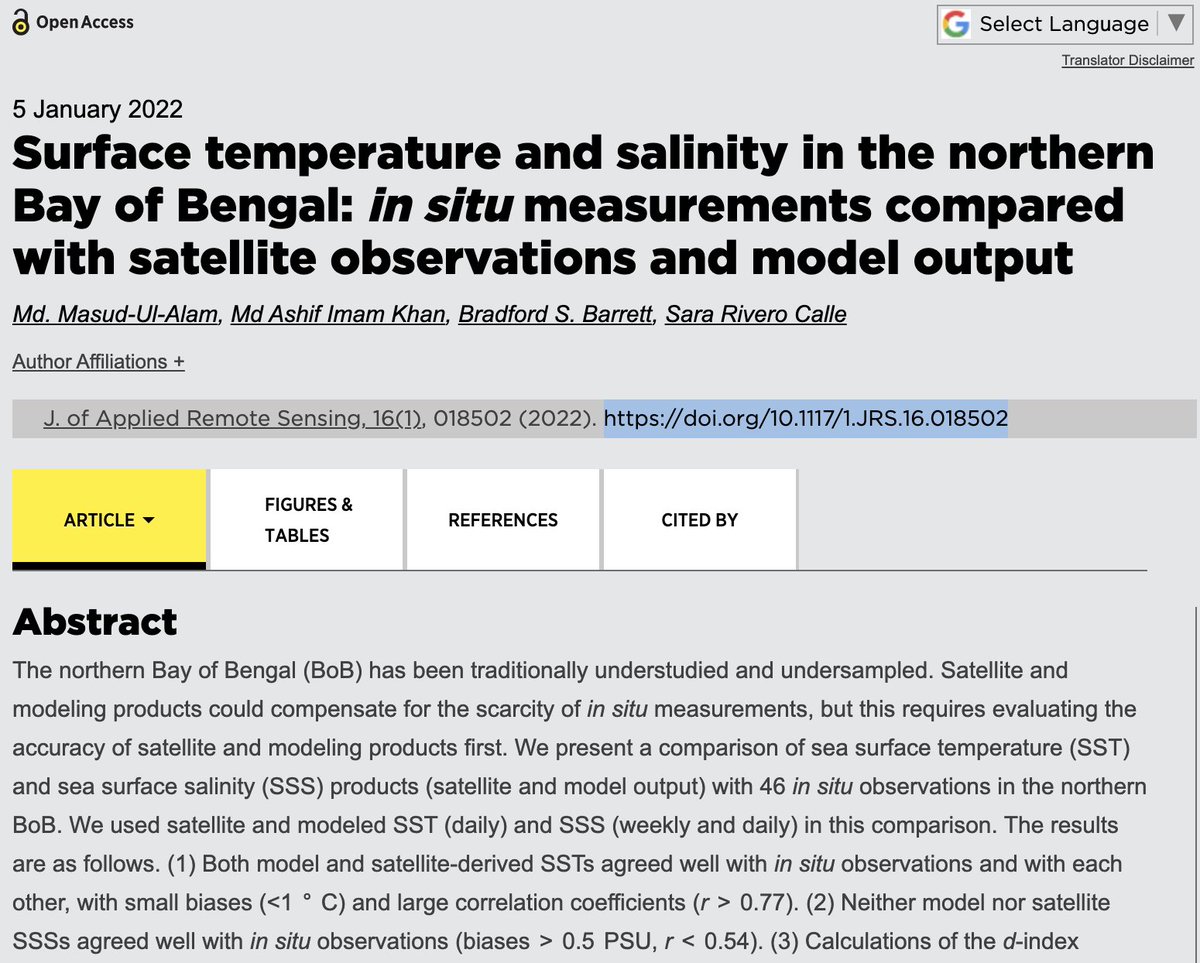View author Sara Rivero Calle's page

coord(755,315)
